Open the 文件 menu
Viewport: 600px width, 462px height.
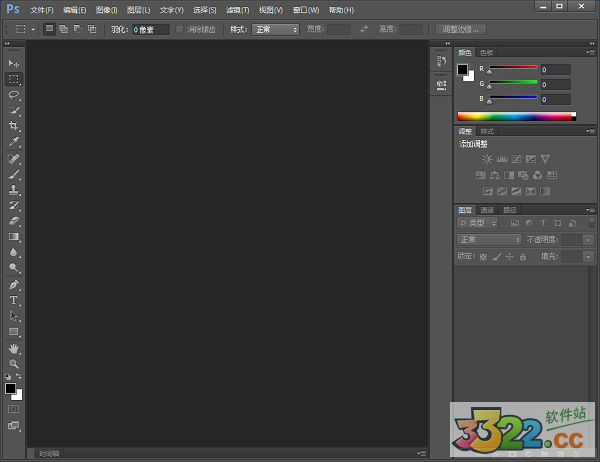point(42,10)
